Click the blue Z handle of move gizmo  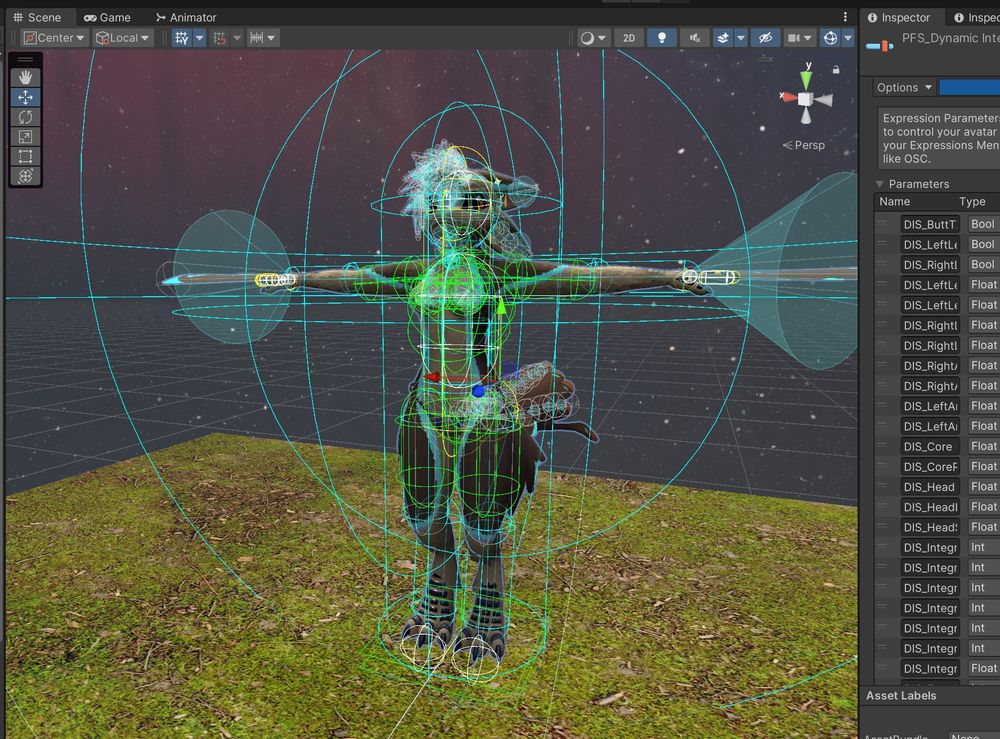click(478, 391)
